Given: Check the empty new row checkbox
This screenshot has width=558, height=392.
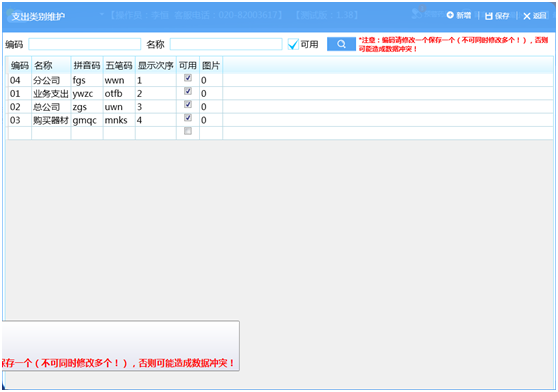Looking at the screenshot, I should [x=188, y=131].
